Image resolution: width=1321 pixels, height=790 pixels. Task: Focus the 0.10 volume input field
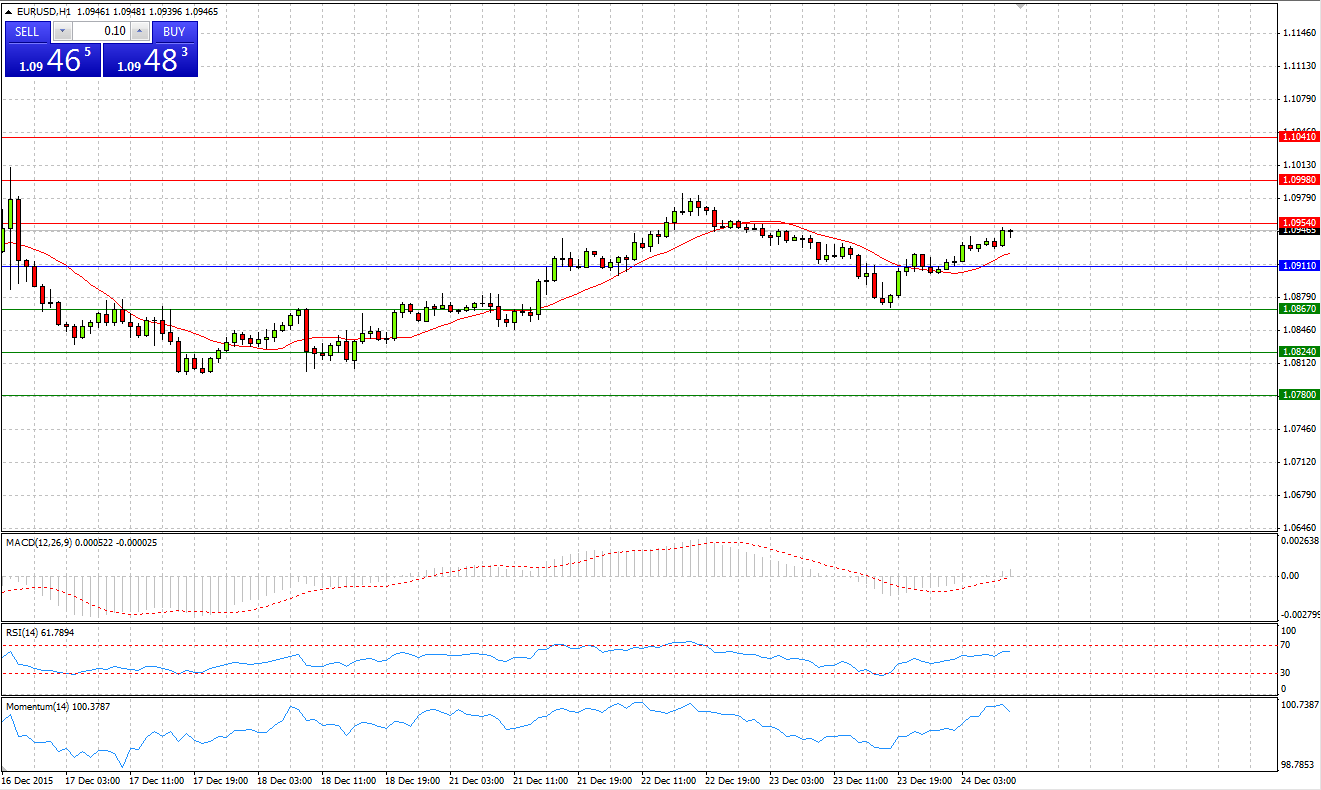pyautogui.click(x=101, y=31)
